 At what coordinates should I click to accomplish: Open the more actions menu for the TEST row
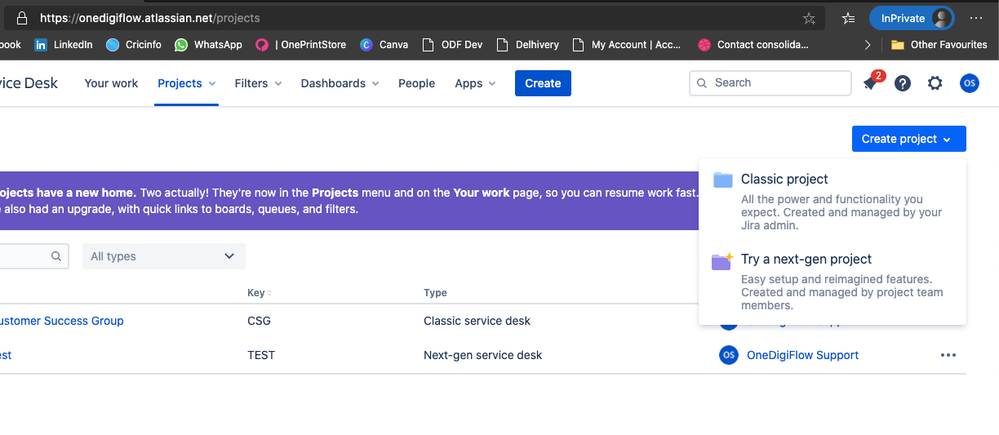948,355
